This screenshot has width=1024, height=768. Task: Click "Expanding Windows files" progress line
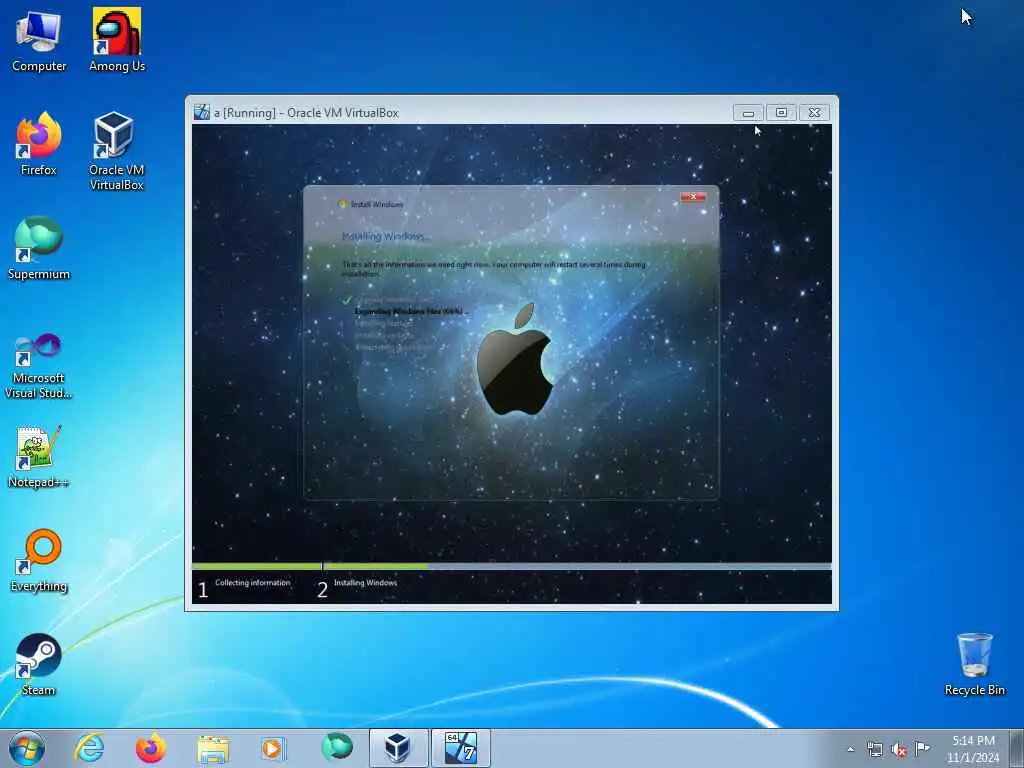[x=411, y=312]
